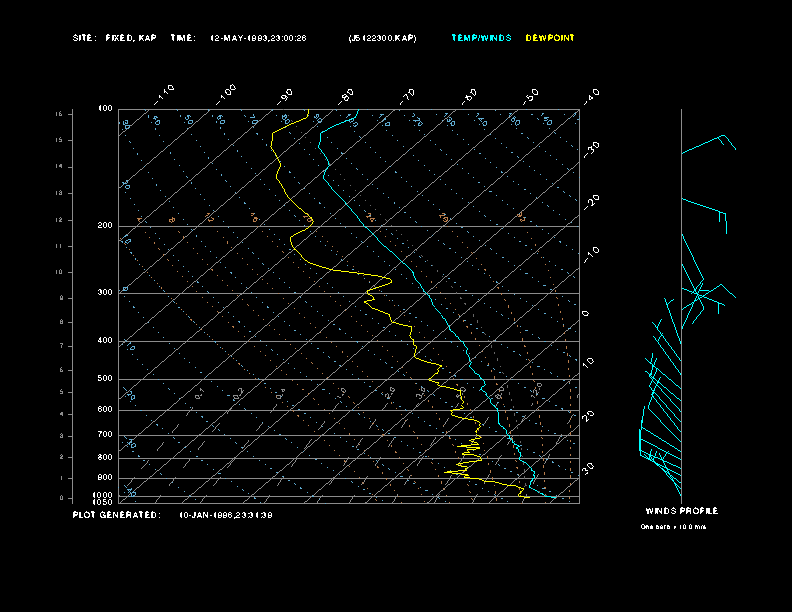Click the -40 isotherm label
792x612 pixels.
[x=591, y=96]
